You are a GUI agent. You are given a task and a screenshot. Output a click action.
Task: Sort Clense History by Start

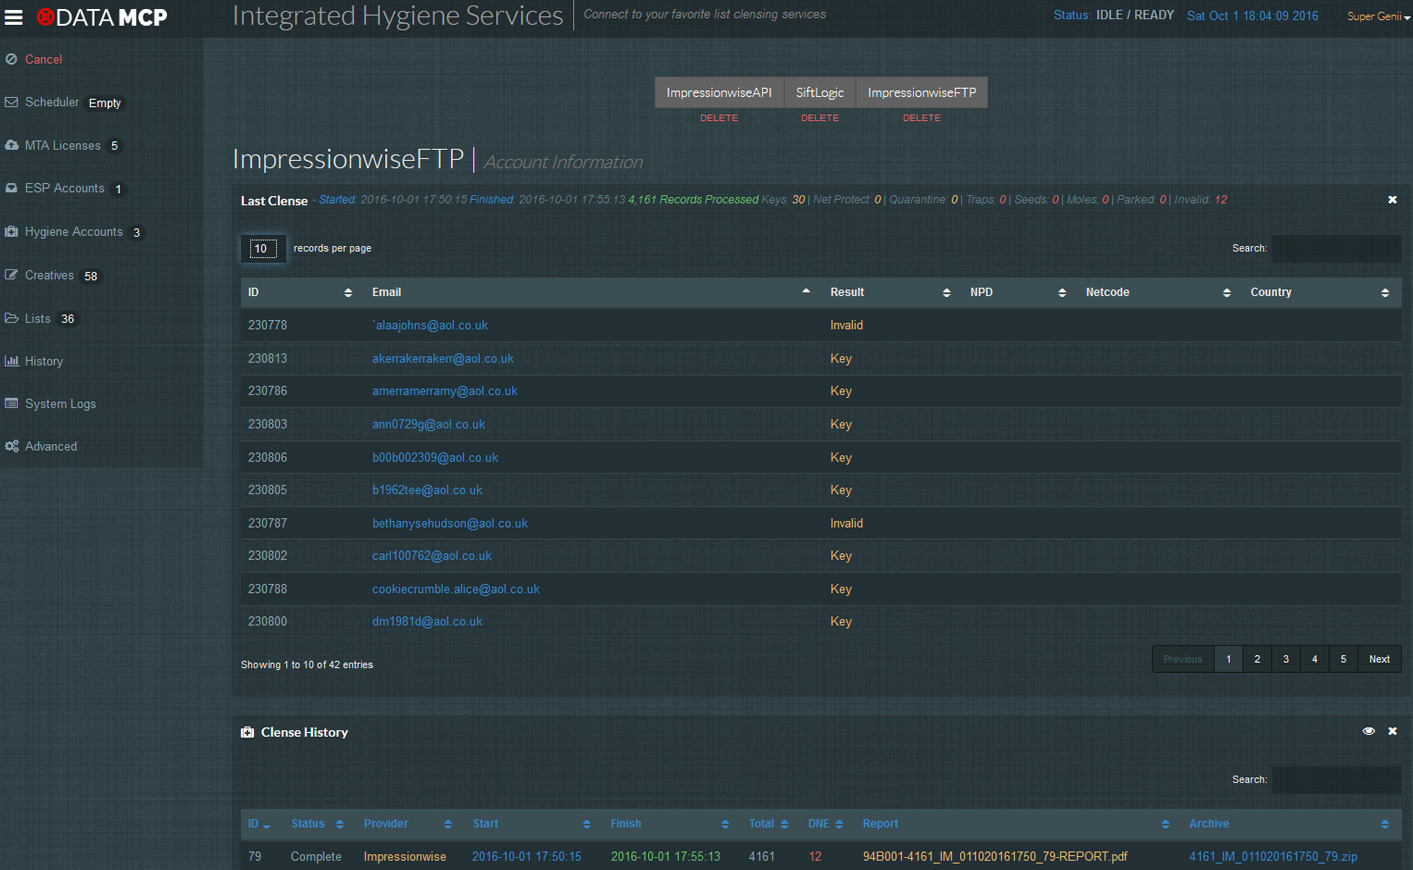coord(533,824)
